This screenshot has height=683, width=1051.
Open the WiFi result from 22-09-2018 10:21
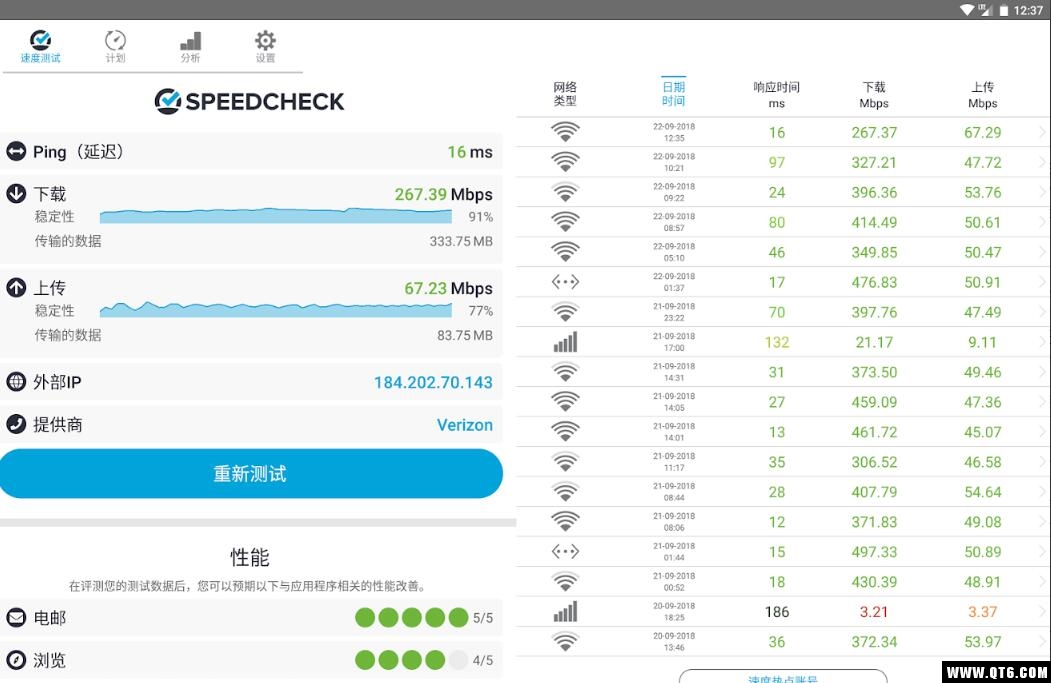782,162
